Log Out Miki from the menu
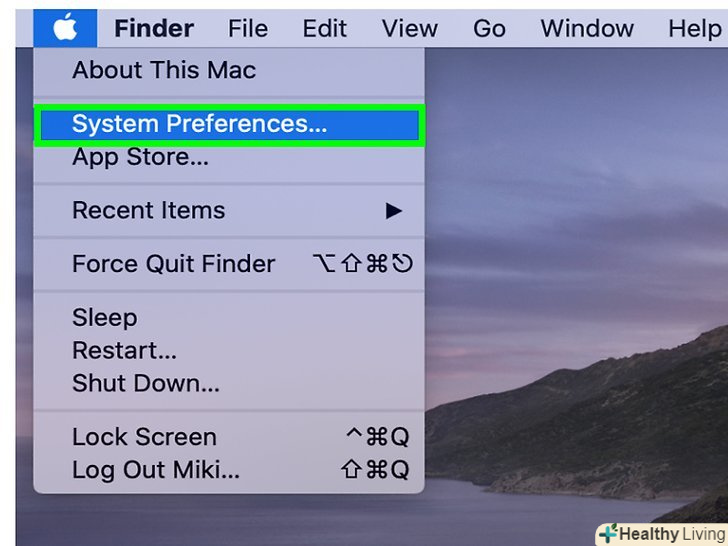The height and width of the screenshot is (546, 728). 156,470
